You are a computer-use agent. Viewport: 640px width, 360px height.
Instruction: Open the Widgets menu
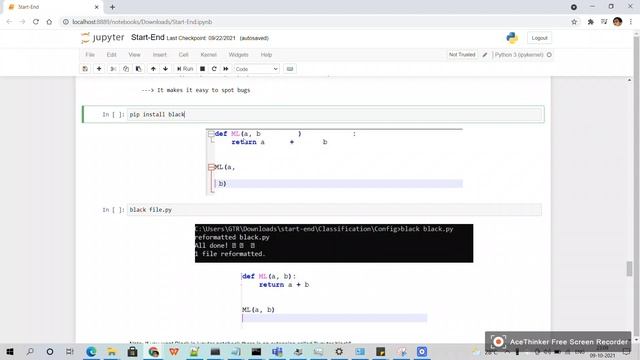click(x=238, y=55)
